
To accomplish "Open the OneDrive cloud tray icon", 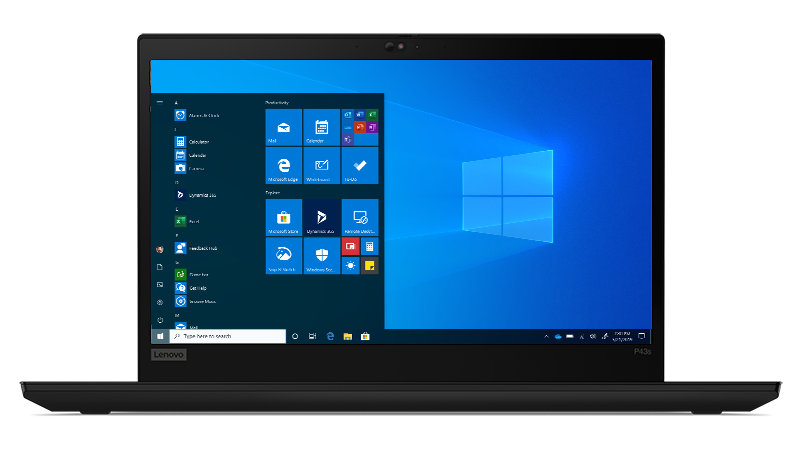I will [558, 336].
